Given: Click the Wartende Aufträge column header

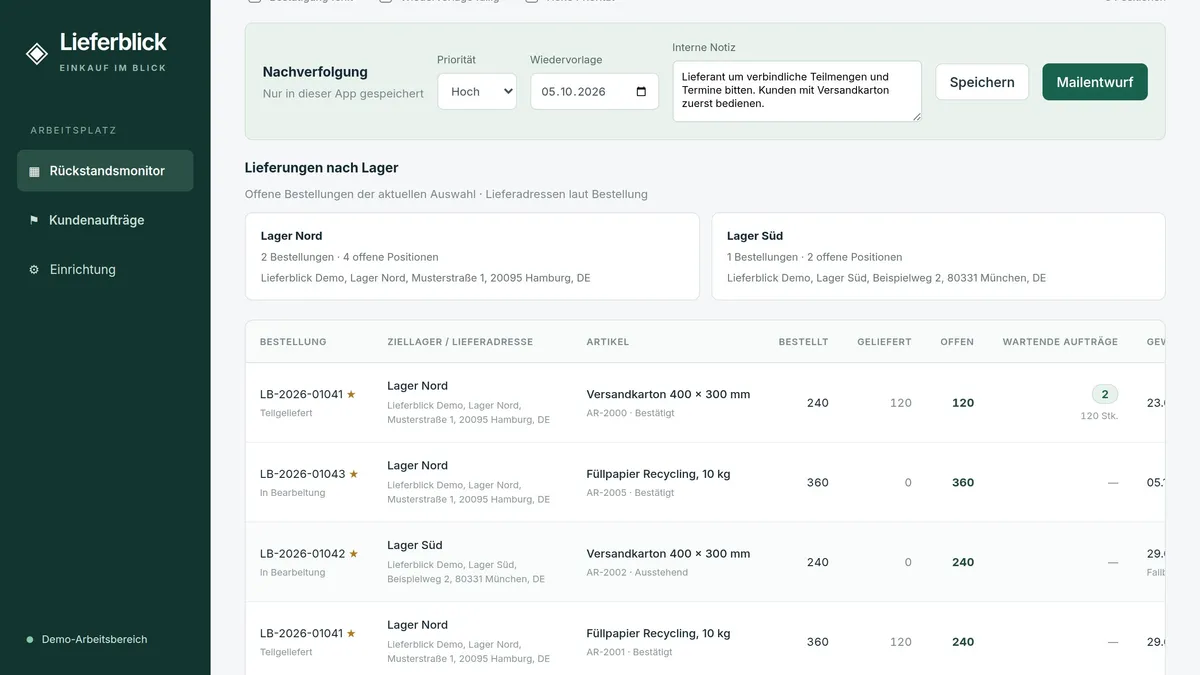Looking at the screenshot, I should point(1060,342).
